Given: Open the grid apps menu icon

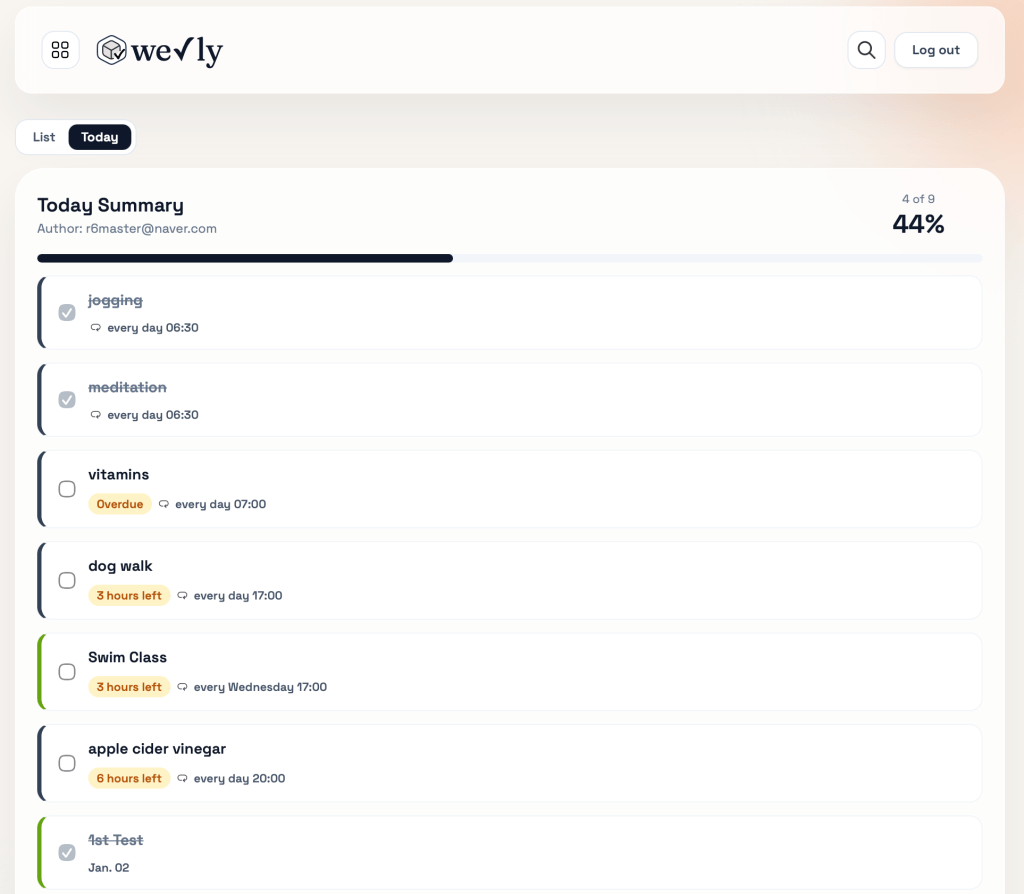Looking at the screenshot, I should [60, 50].
